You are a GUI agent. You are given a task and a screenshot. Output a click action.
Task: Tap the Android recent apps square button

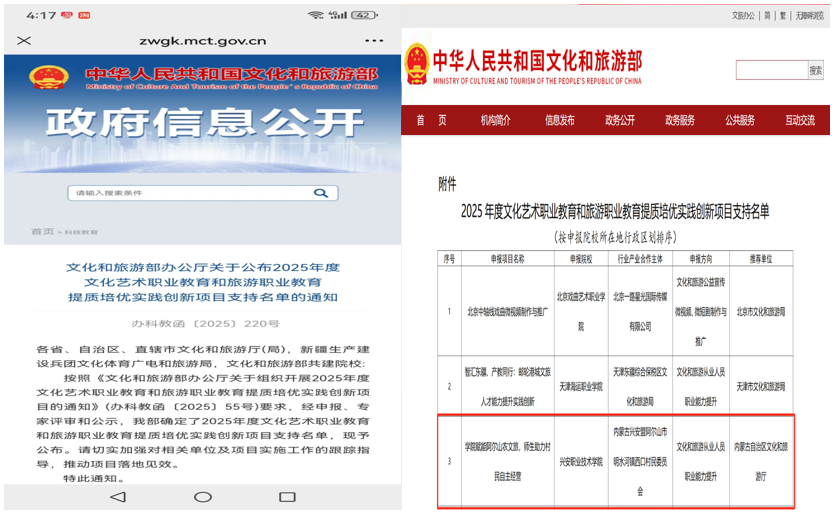click(287, 497)
